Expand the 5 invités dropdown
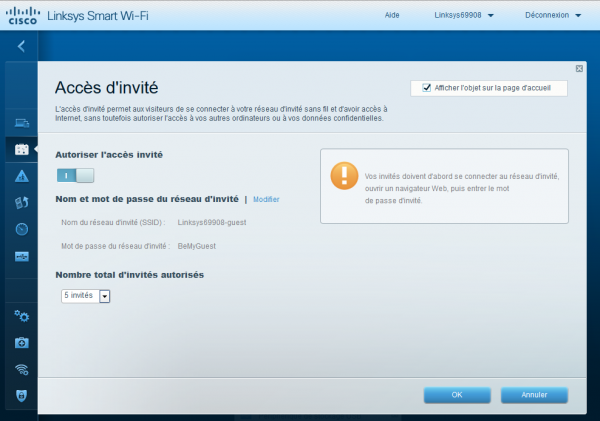This screenshot has width=600, height=421. click(104, 296)
